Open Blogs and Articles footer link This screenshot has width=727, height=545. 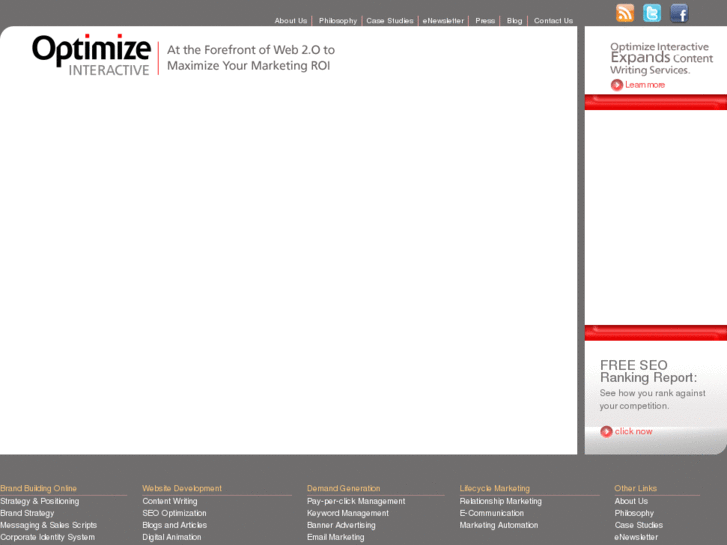pos(174,525)
